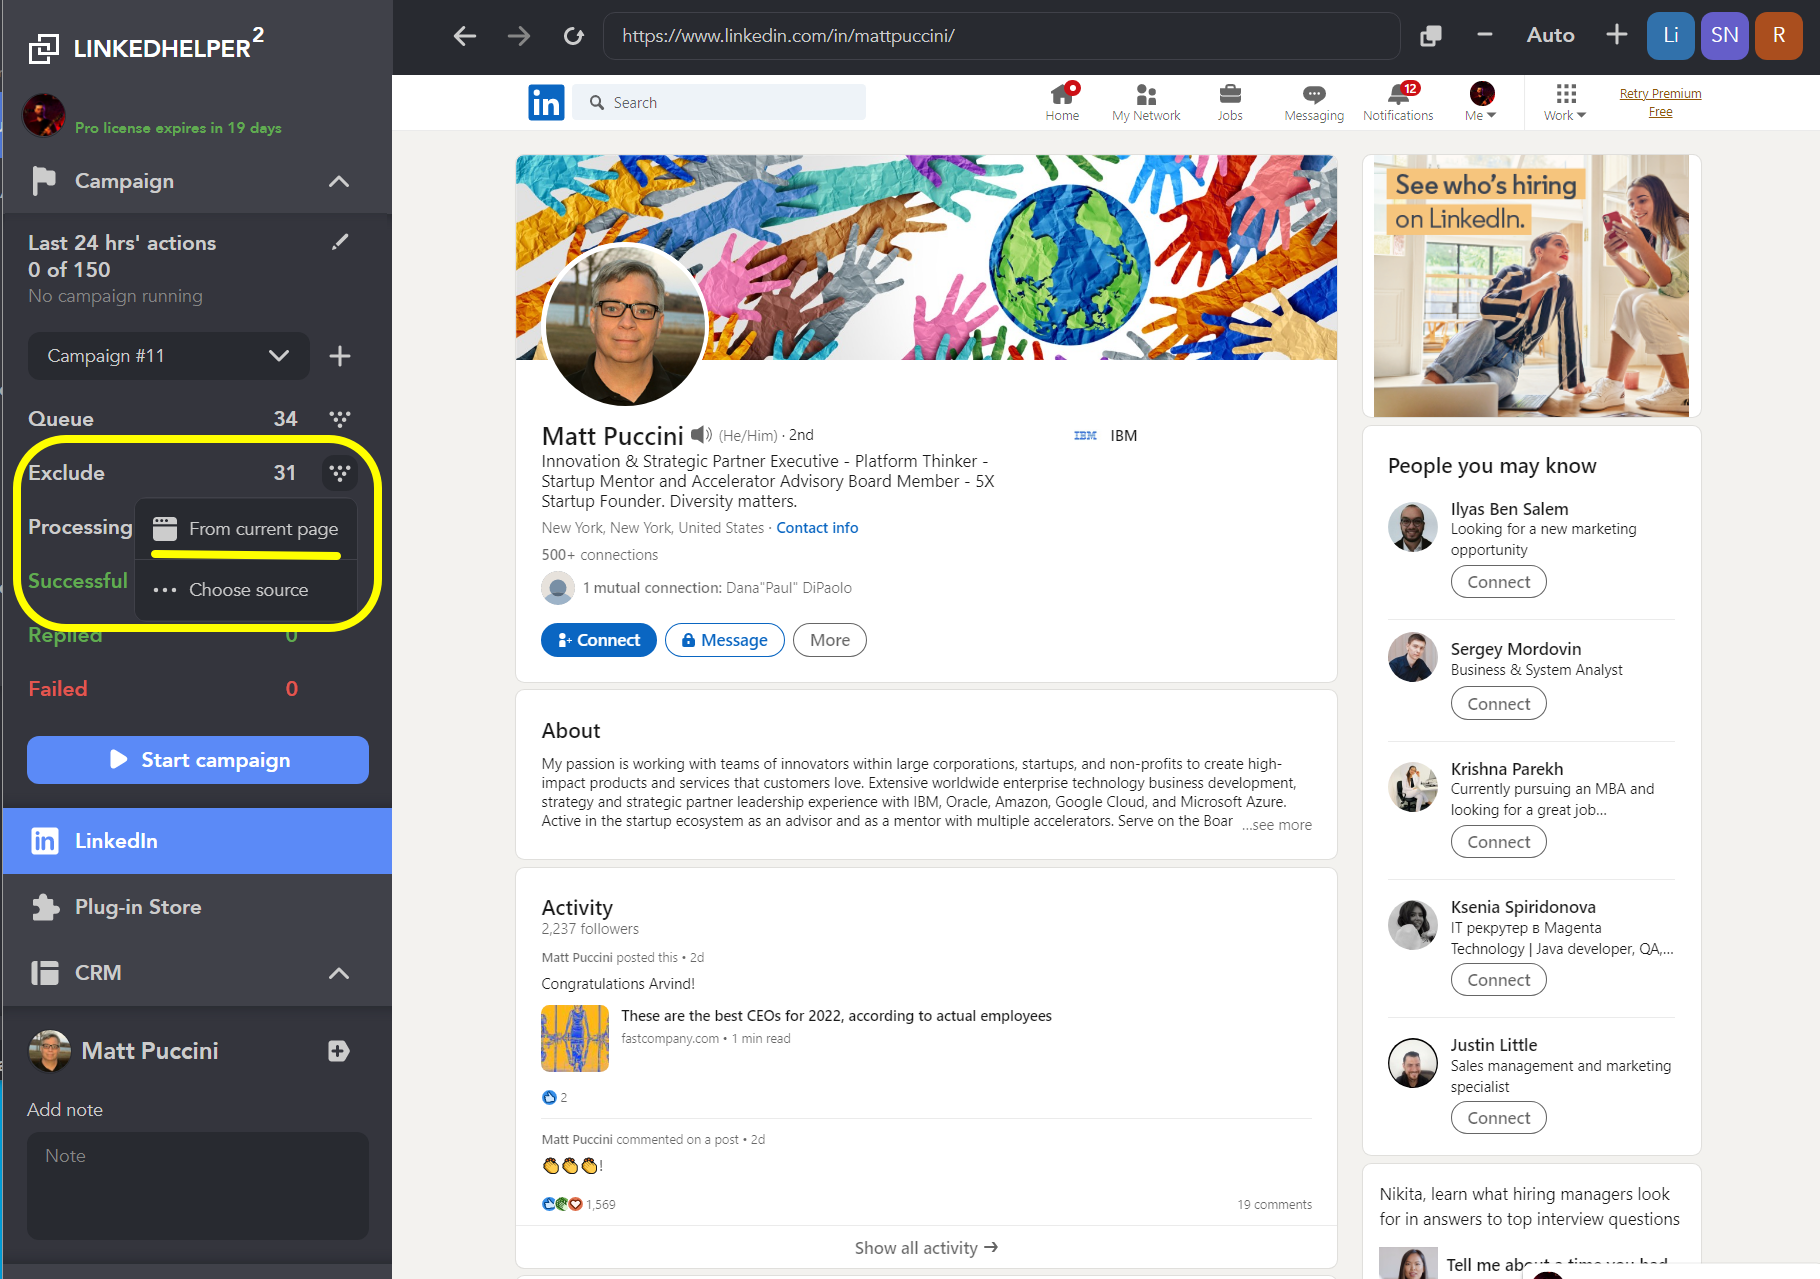
Task: Collapse the CRM section chevron
Action: [x=339, y=973]
